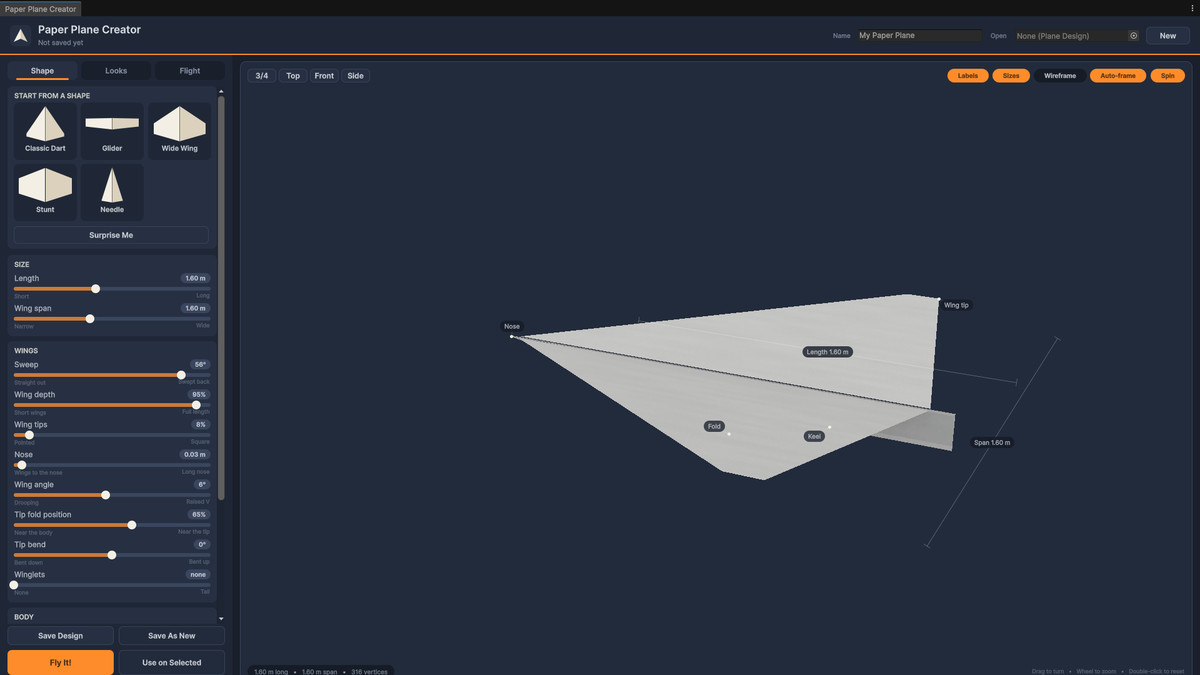Adjust the Nose slider handle
Viewport: 1200px width, 675px height.
(x=21, y=465)
